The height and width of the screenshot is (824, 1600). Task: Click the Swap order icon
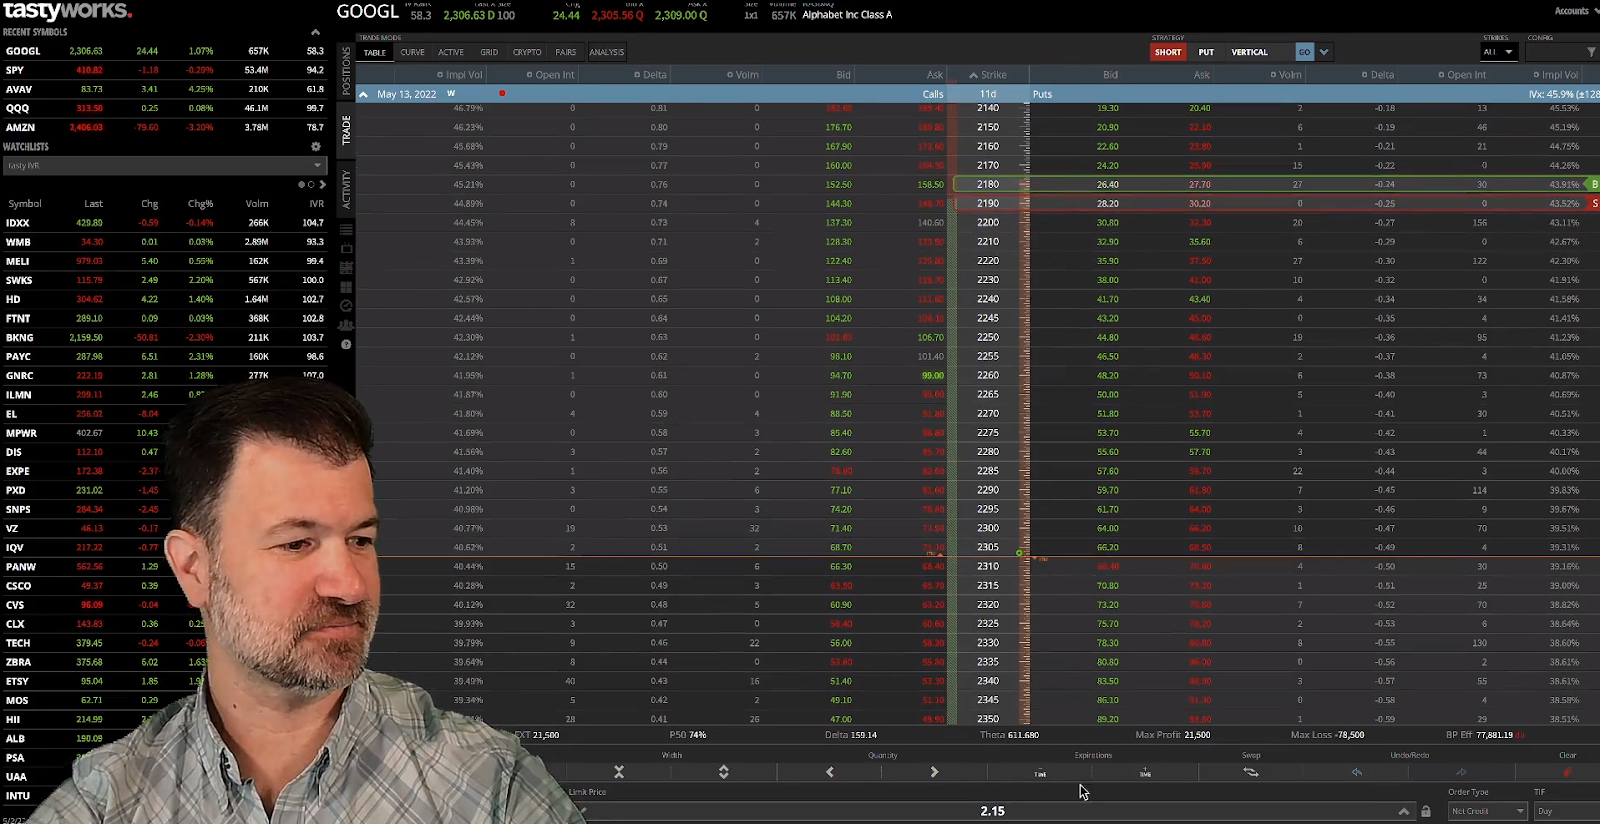[x=1251, y=772]
